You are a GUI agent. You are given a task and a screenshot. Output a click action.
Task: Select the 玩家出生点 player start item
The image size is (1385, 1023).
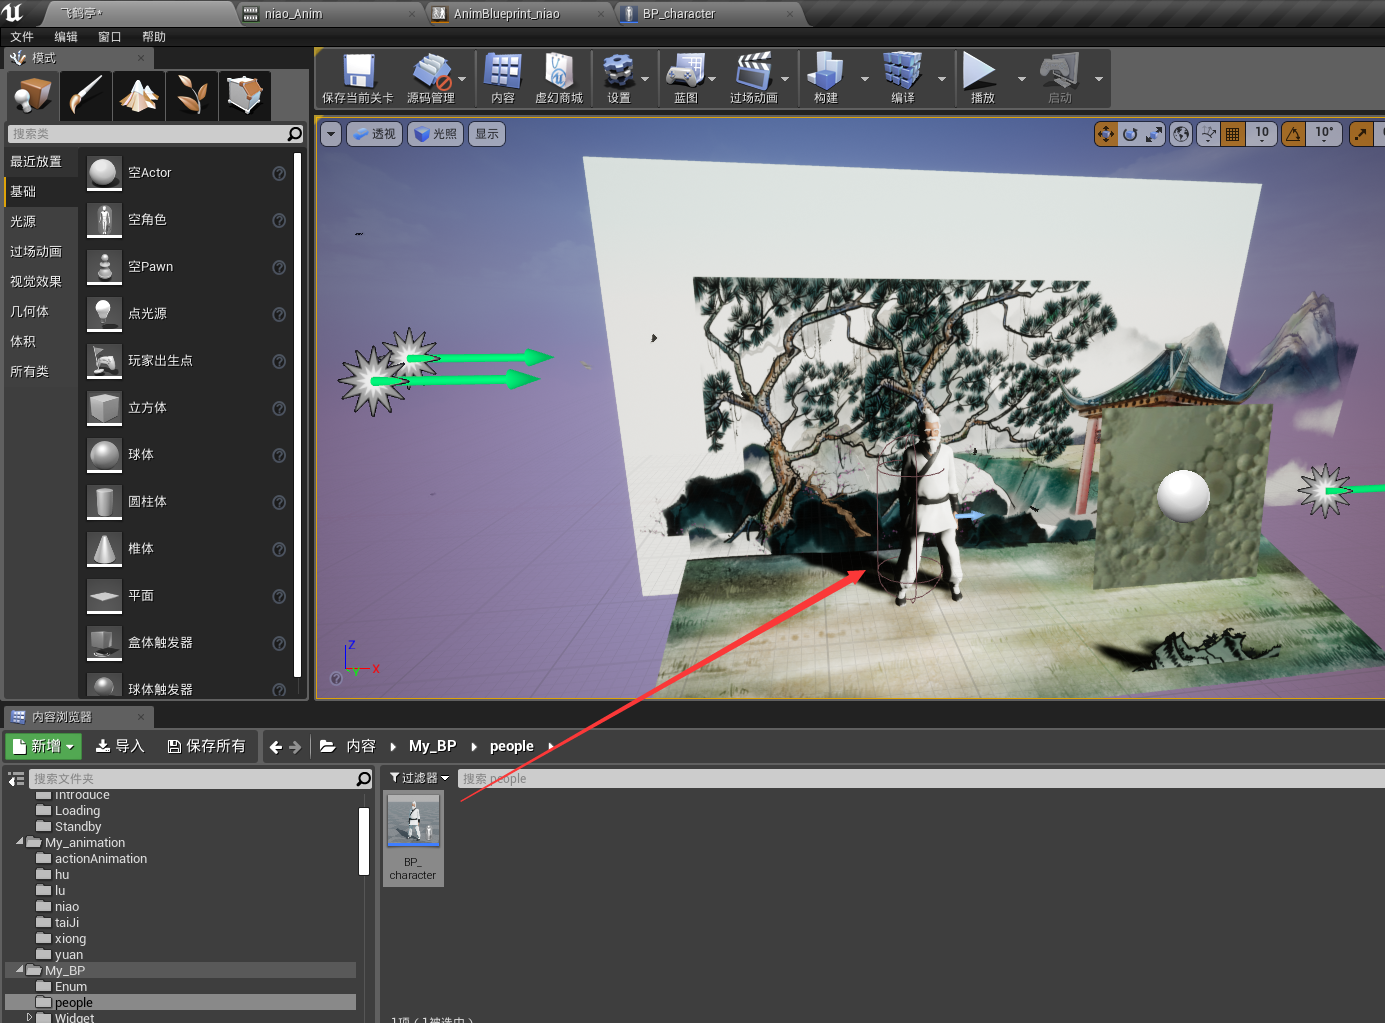[187, 361]
